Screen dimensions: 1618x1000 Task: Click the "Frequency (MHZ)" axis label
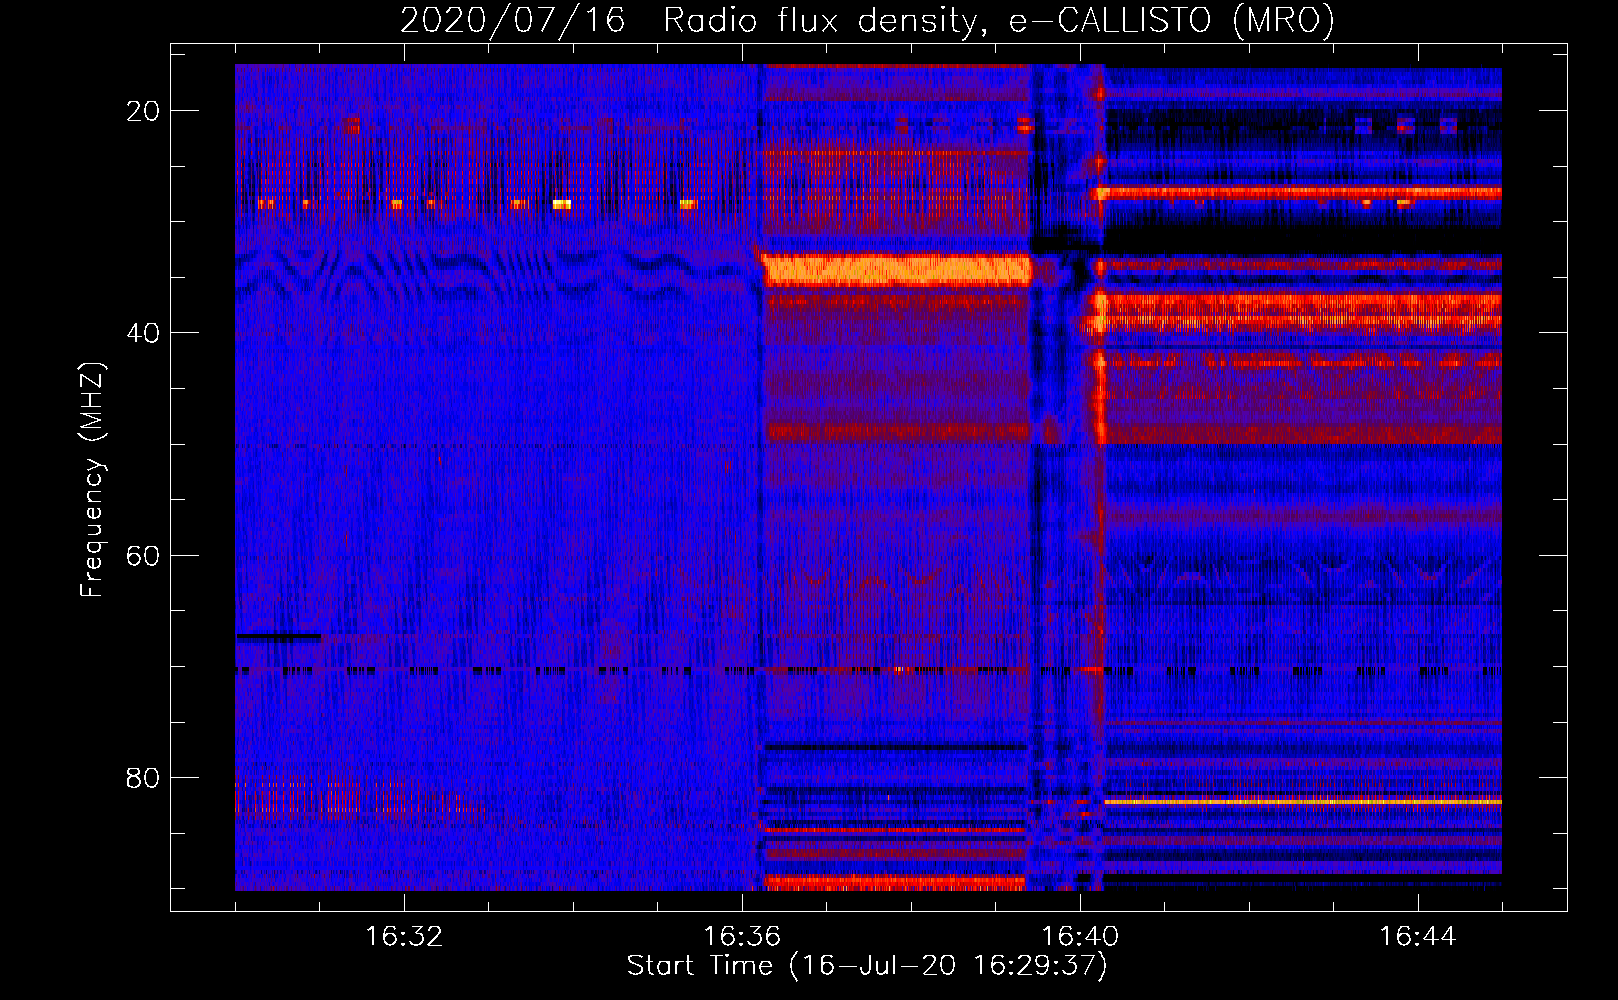(x=92, y=479)
